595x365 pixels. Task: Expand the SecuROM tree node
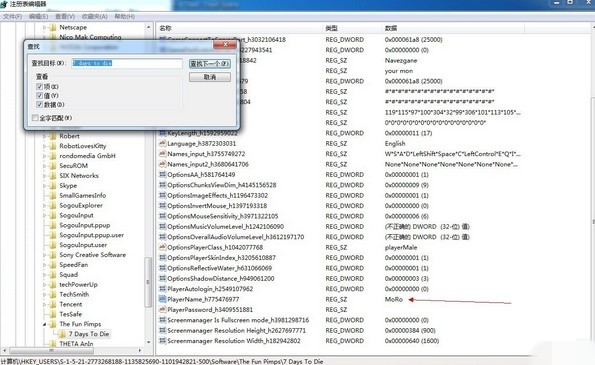pyautogui.click(x=44, y=166)
